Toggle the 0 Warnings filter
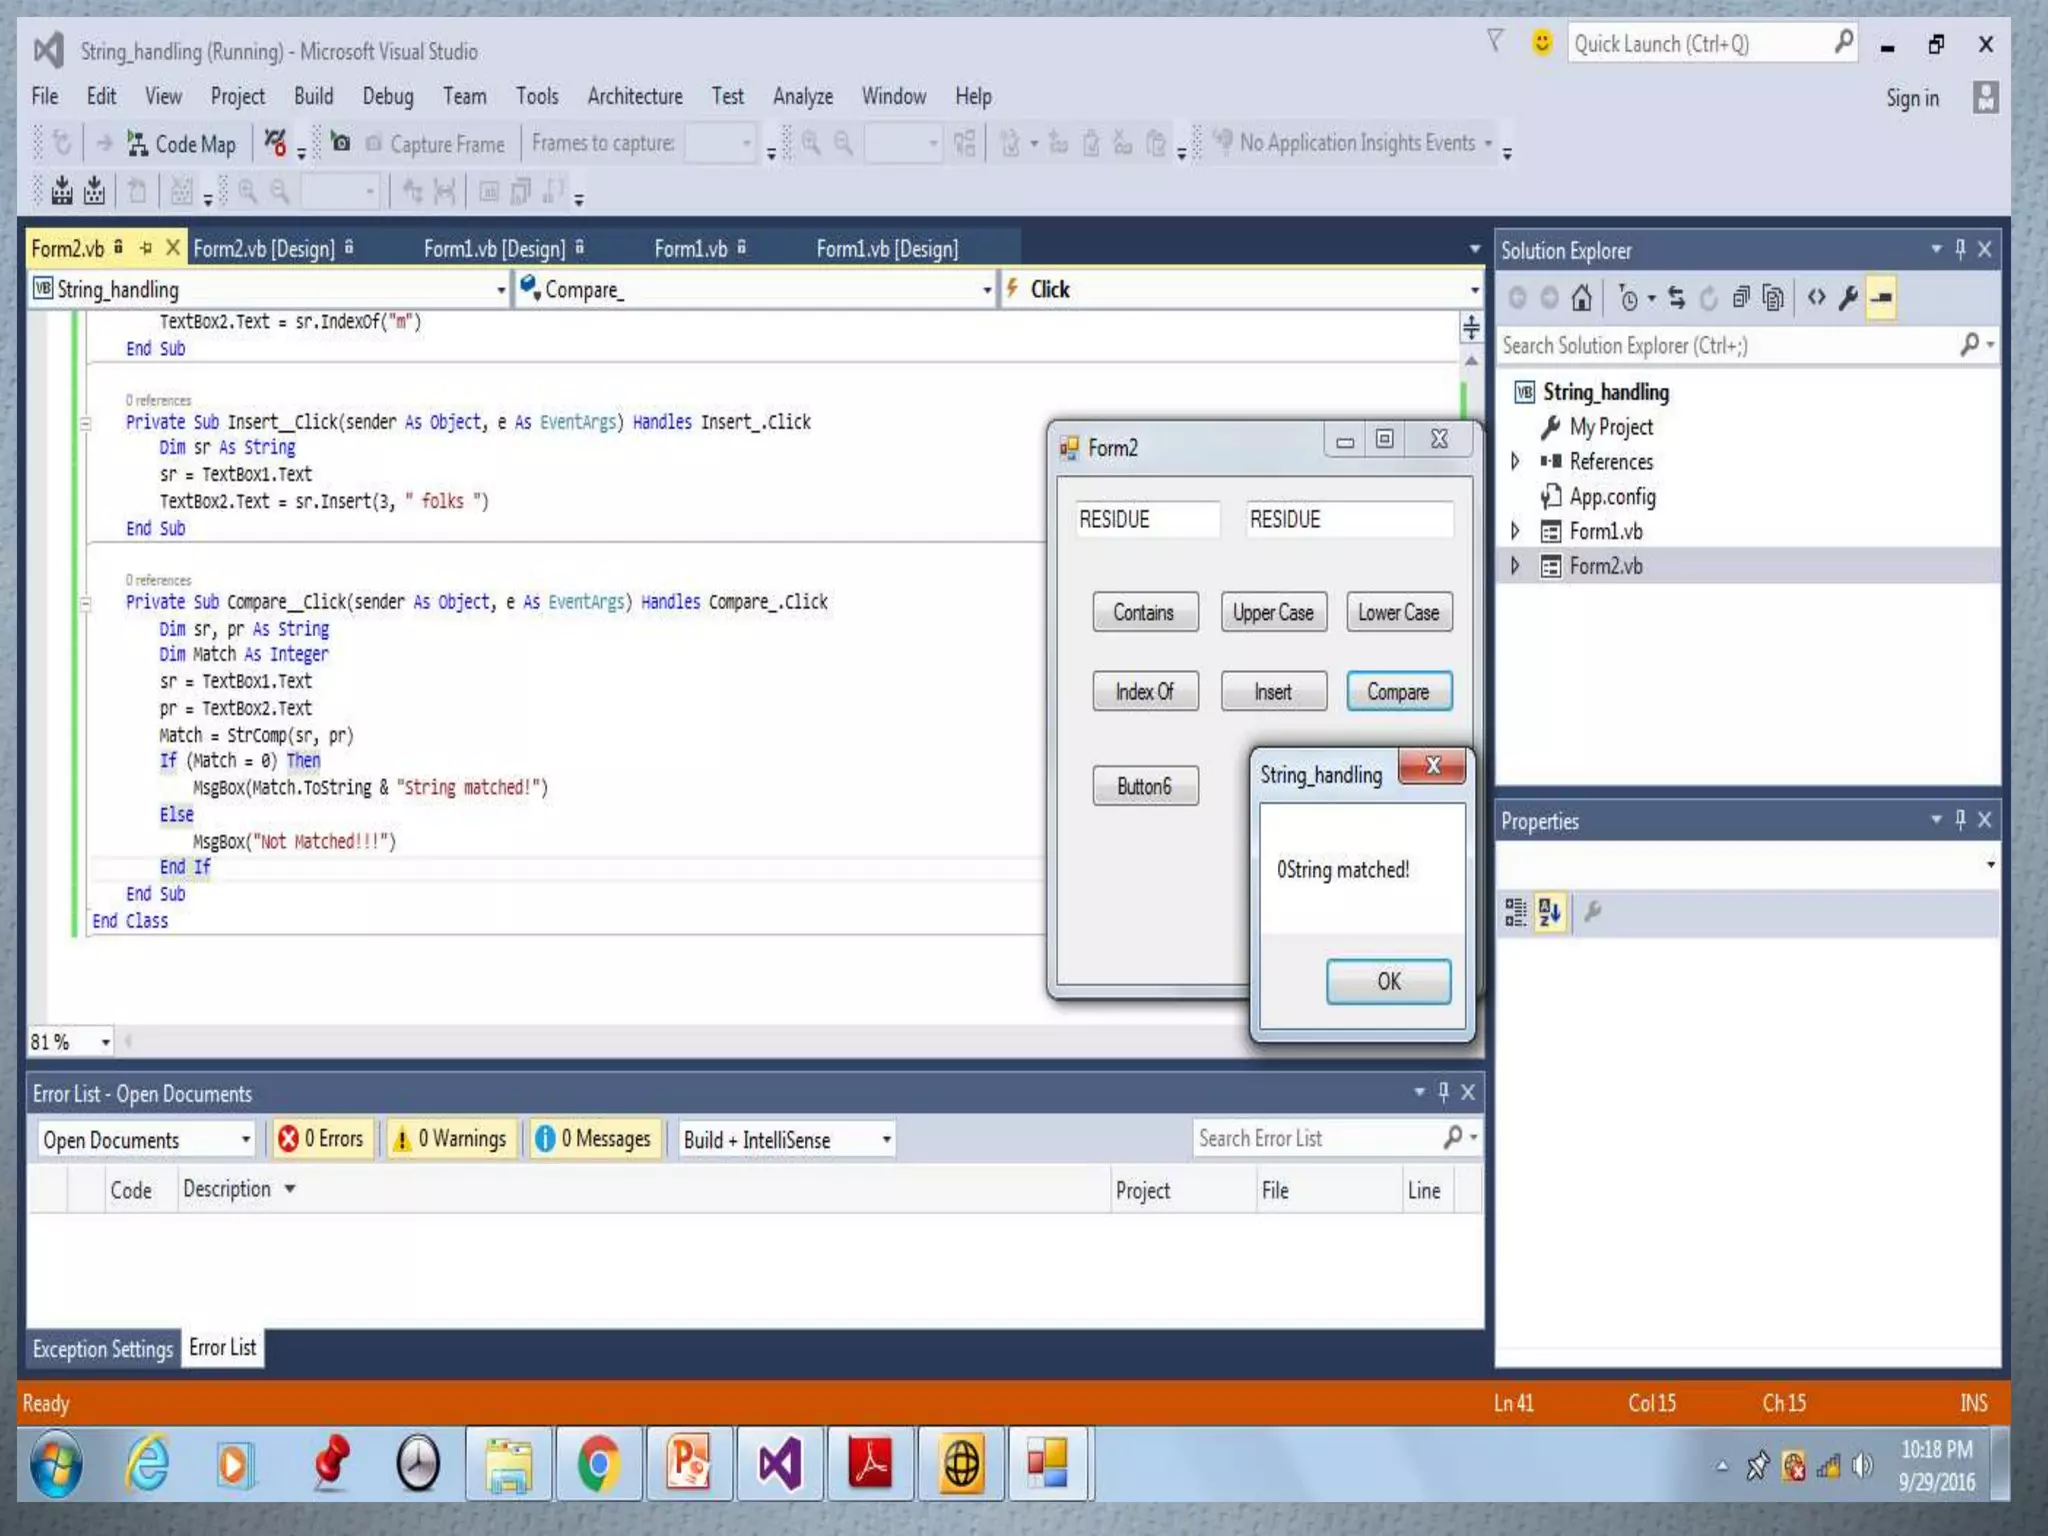Viewport: 2048px width, 1536px height. (452, 1139)
